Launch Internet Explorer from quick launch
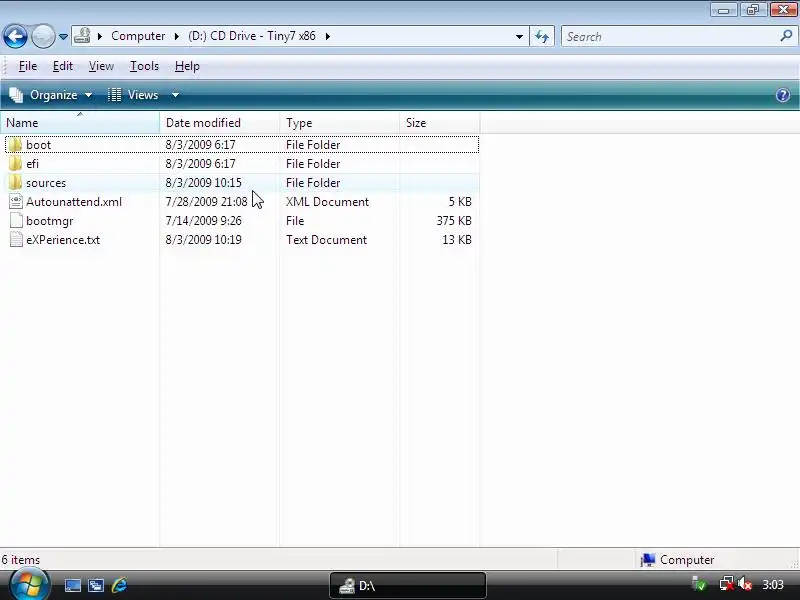Image resolution: width=800 pixels, height=600 pixels. tap(119, 585)
